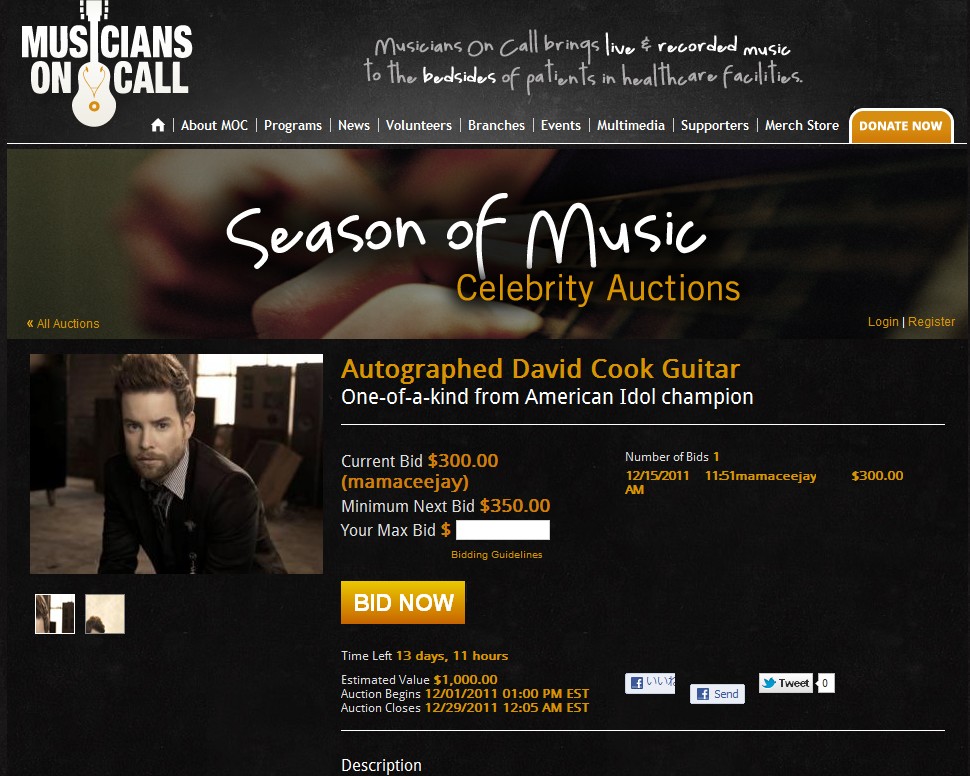Focus the Your Max Bid field

click(502, 530)
